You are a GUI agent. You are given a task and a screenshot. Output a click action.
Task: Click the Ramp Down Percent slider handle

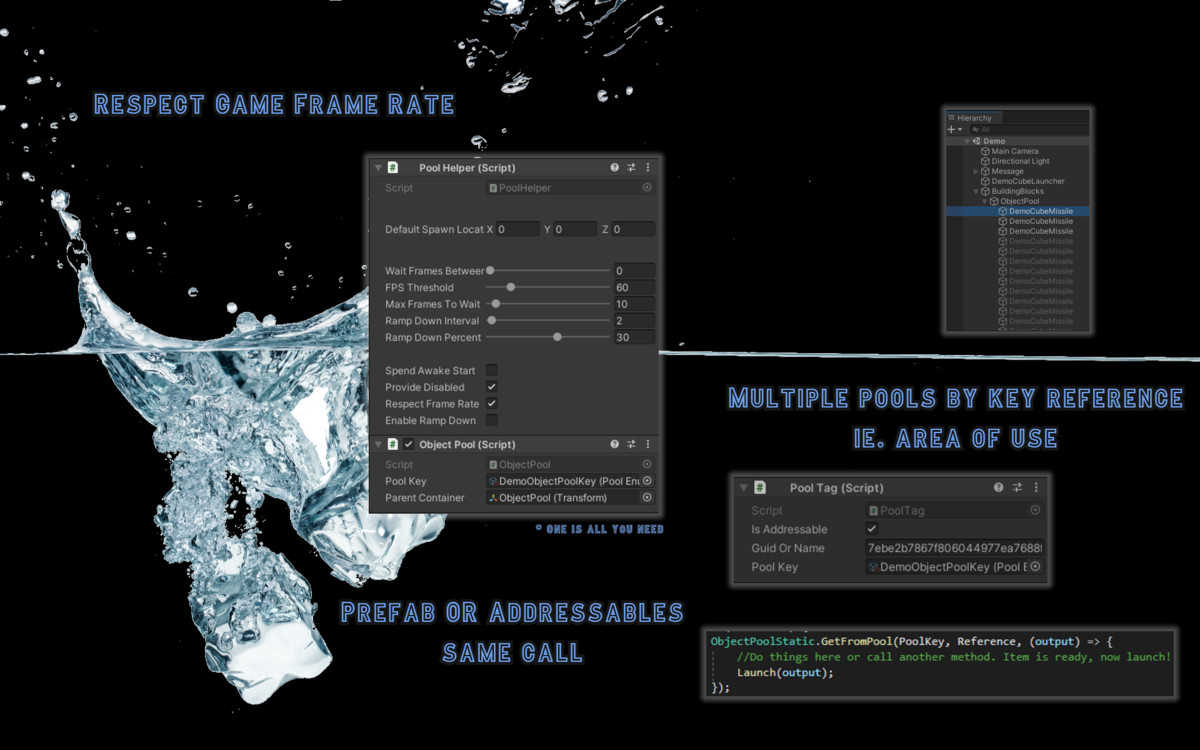(x=557, y=337)
